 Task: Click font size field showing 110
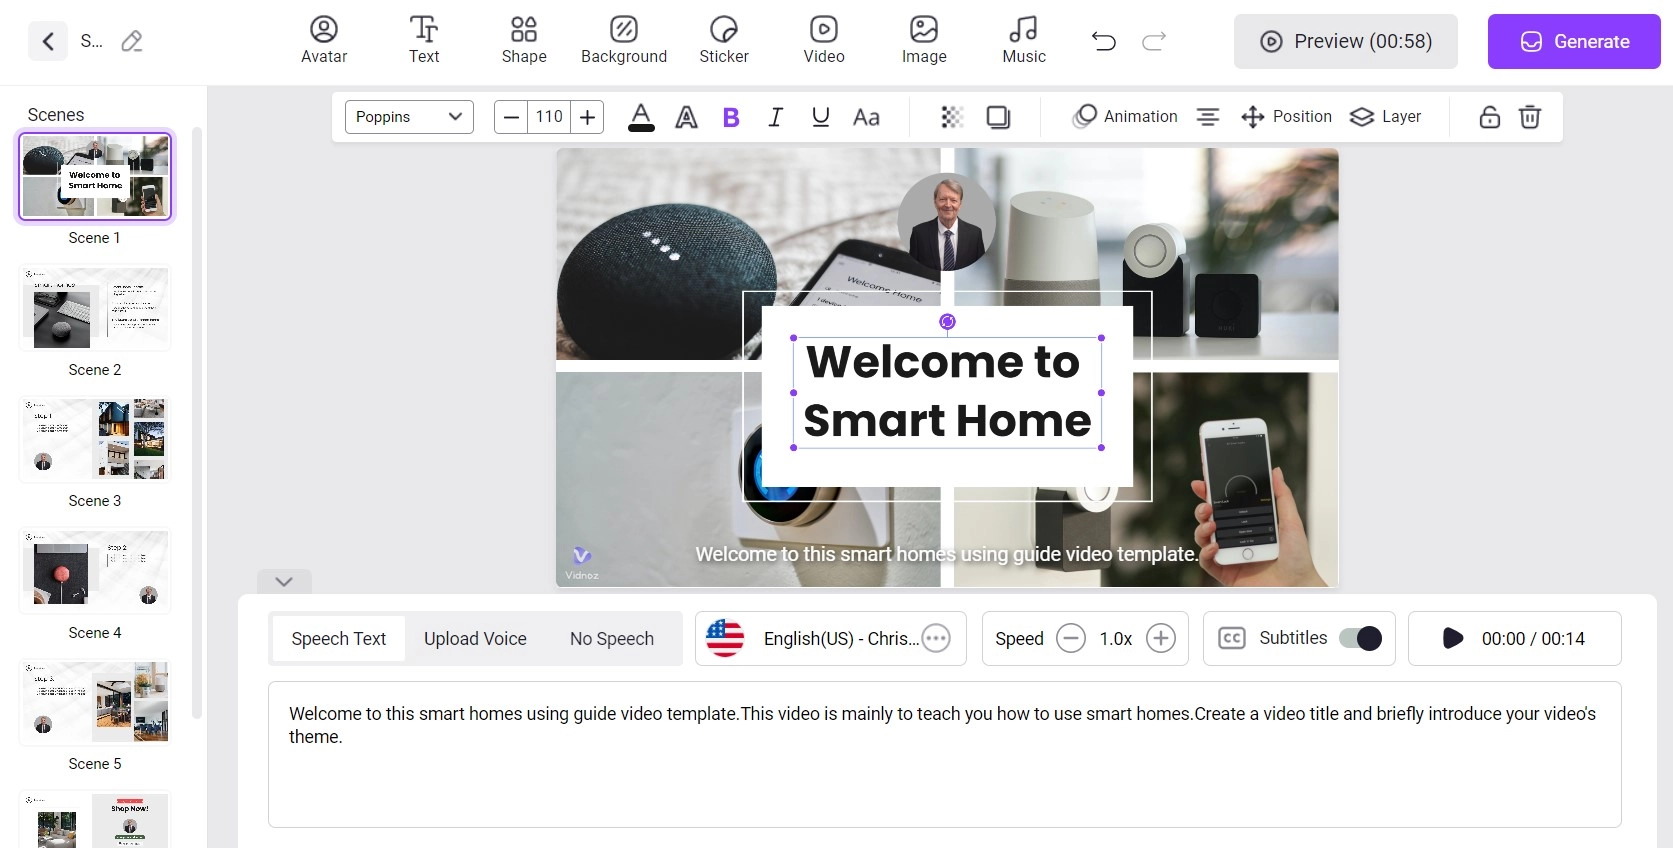[550, 117]
